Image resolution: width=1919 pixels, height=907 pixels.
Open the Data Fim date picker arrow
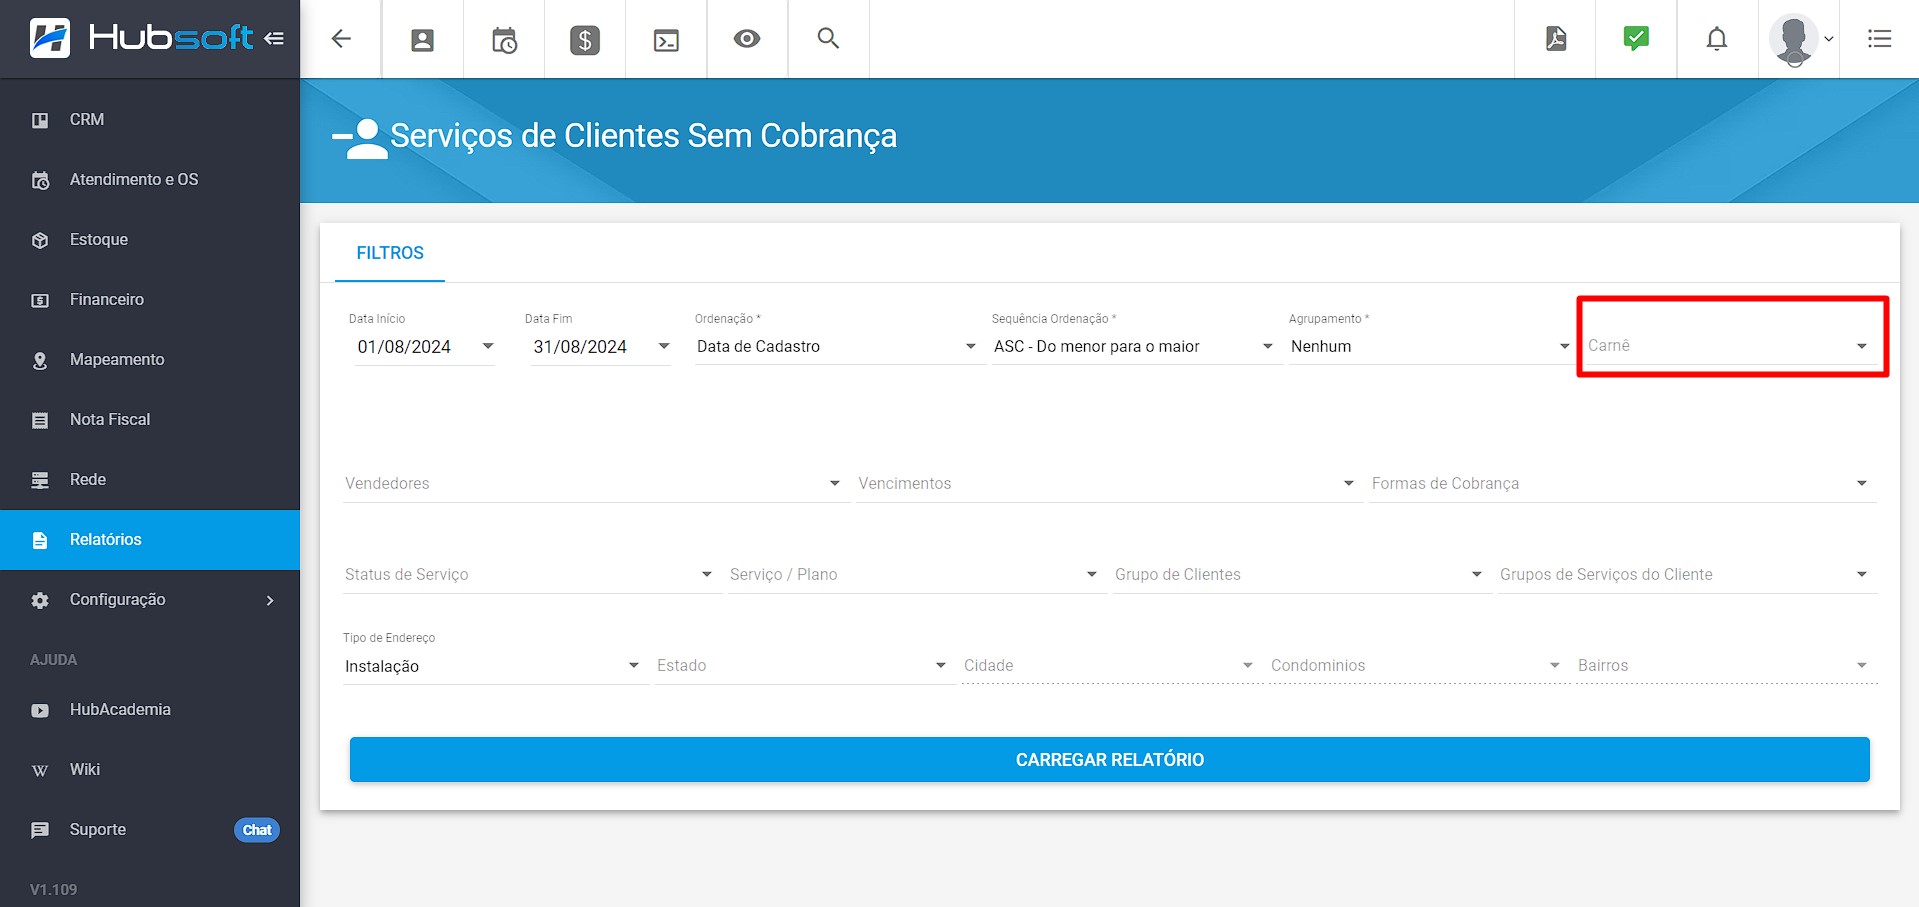tap(664, 346)
